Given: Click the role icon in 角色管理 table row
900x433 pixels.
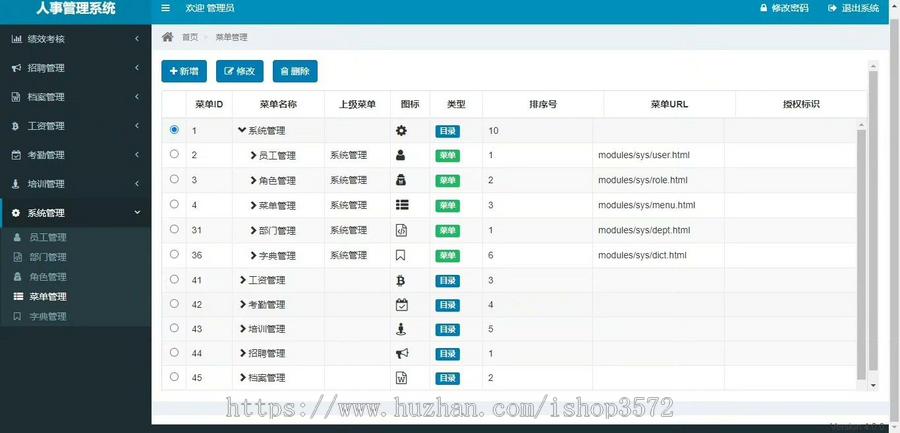Looking at the screenshot, I should (401, 180).
